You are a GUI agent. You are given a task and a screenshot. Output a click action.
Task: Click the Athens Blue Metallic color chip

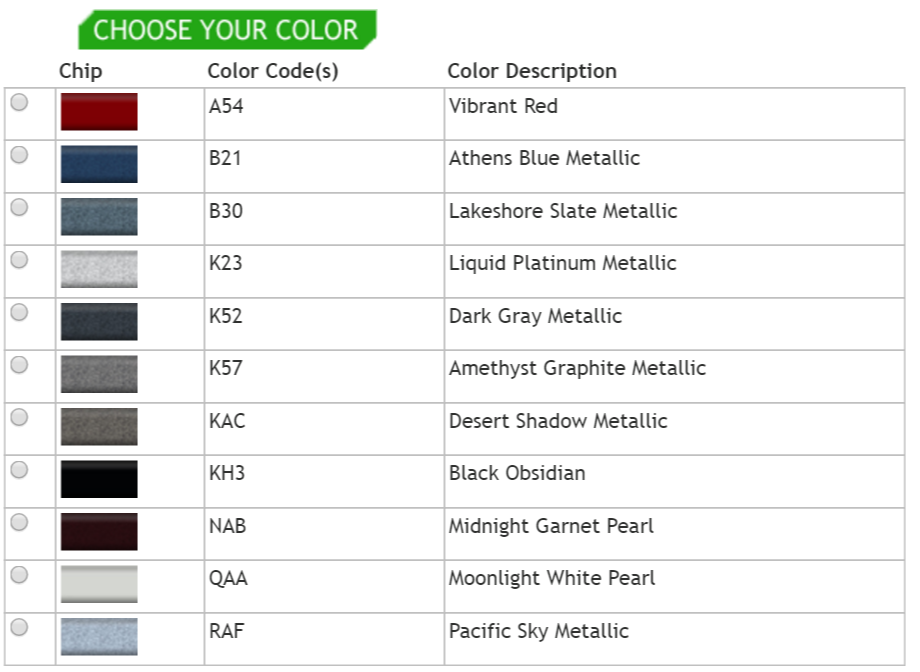[x=99, y=164]
